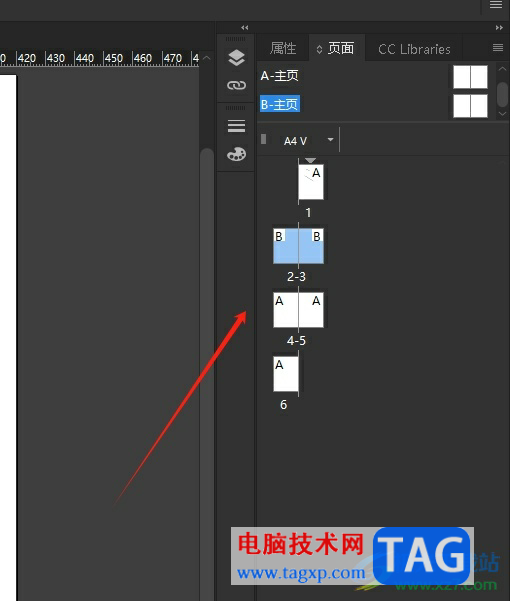This screenshot has width=510, height=601.
Task: Click the master list scrollbar thumb
Action: (502, 94)
